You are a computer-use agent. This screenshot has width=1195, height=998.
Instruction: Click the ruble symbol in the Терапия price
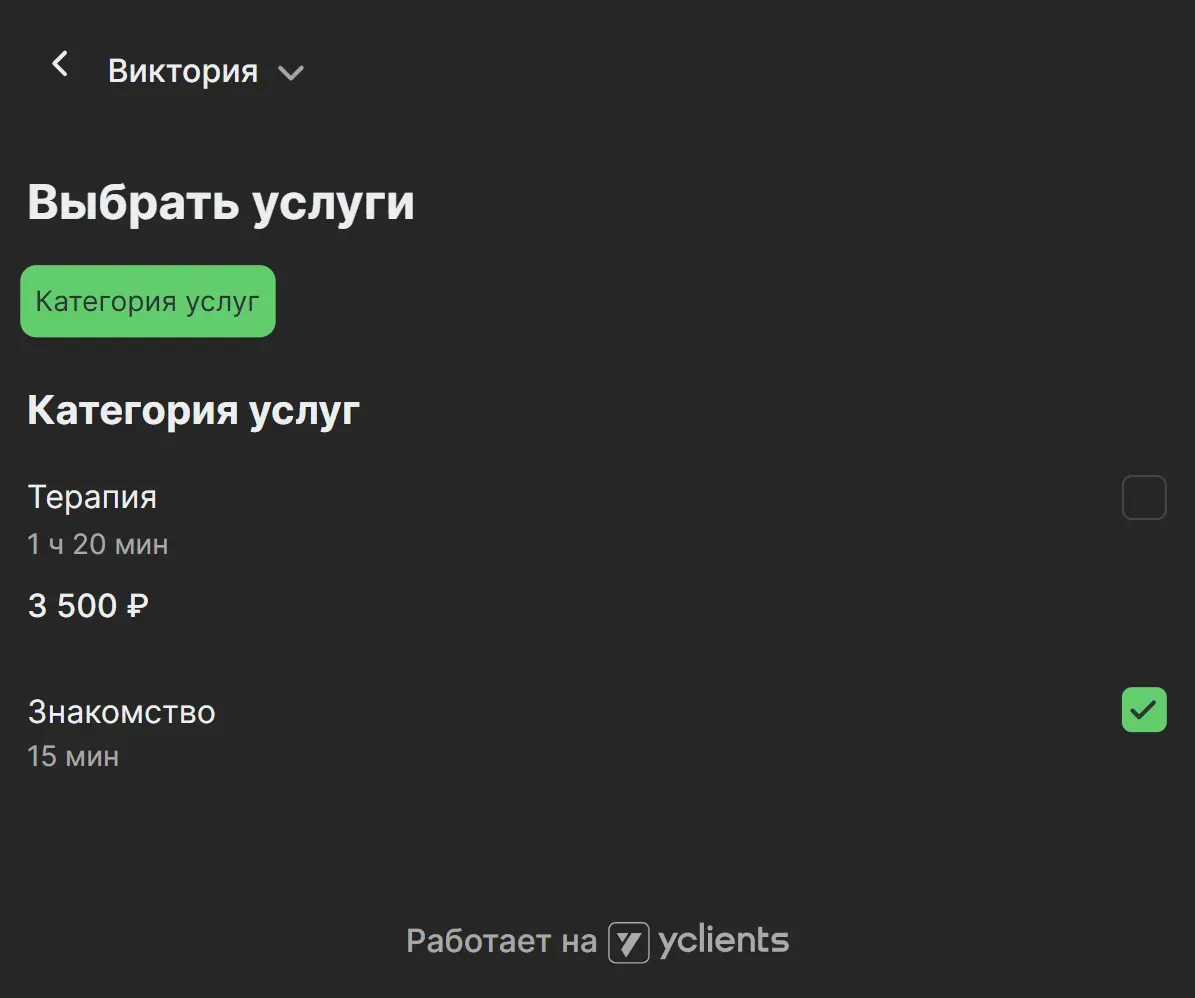[138, 606]
